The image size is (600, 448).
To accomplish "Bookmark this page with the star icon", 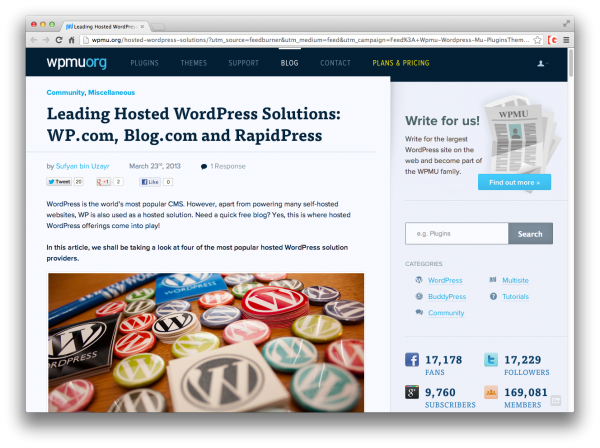I will click(x=537, y=40).
